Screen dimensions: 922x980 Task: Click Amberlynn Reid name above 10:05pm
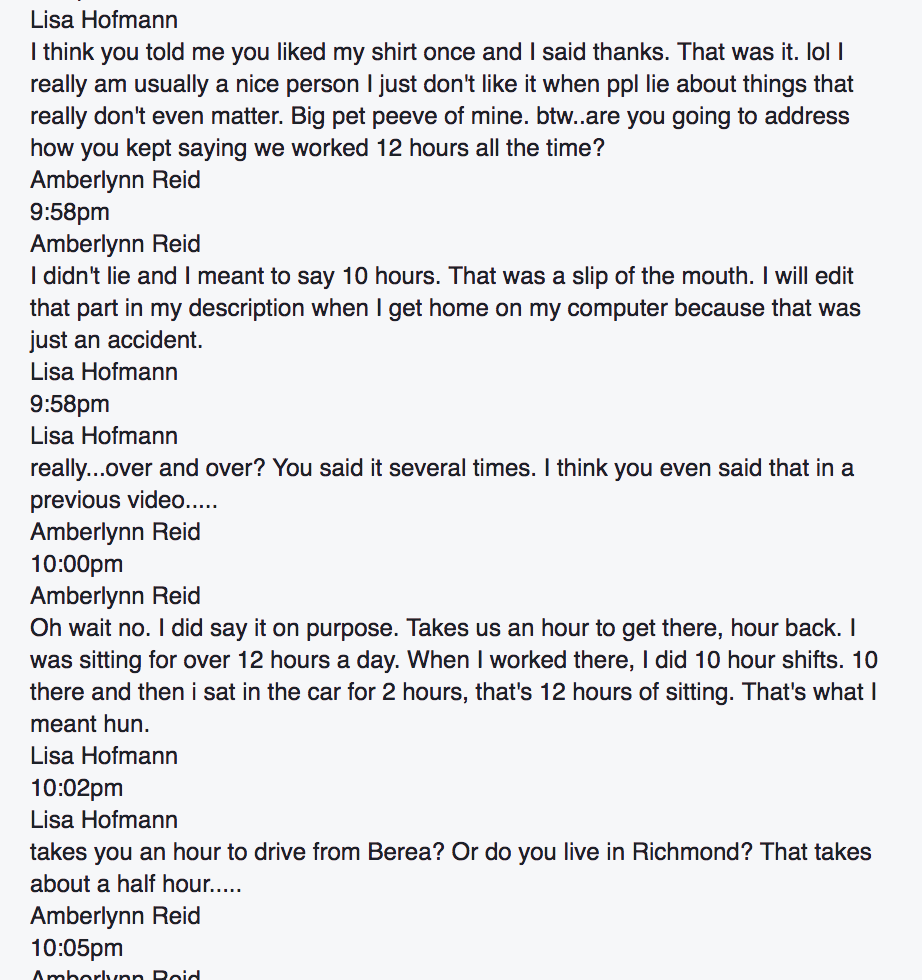pos(115,916)
